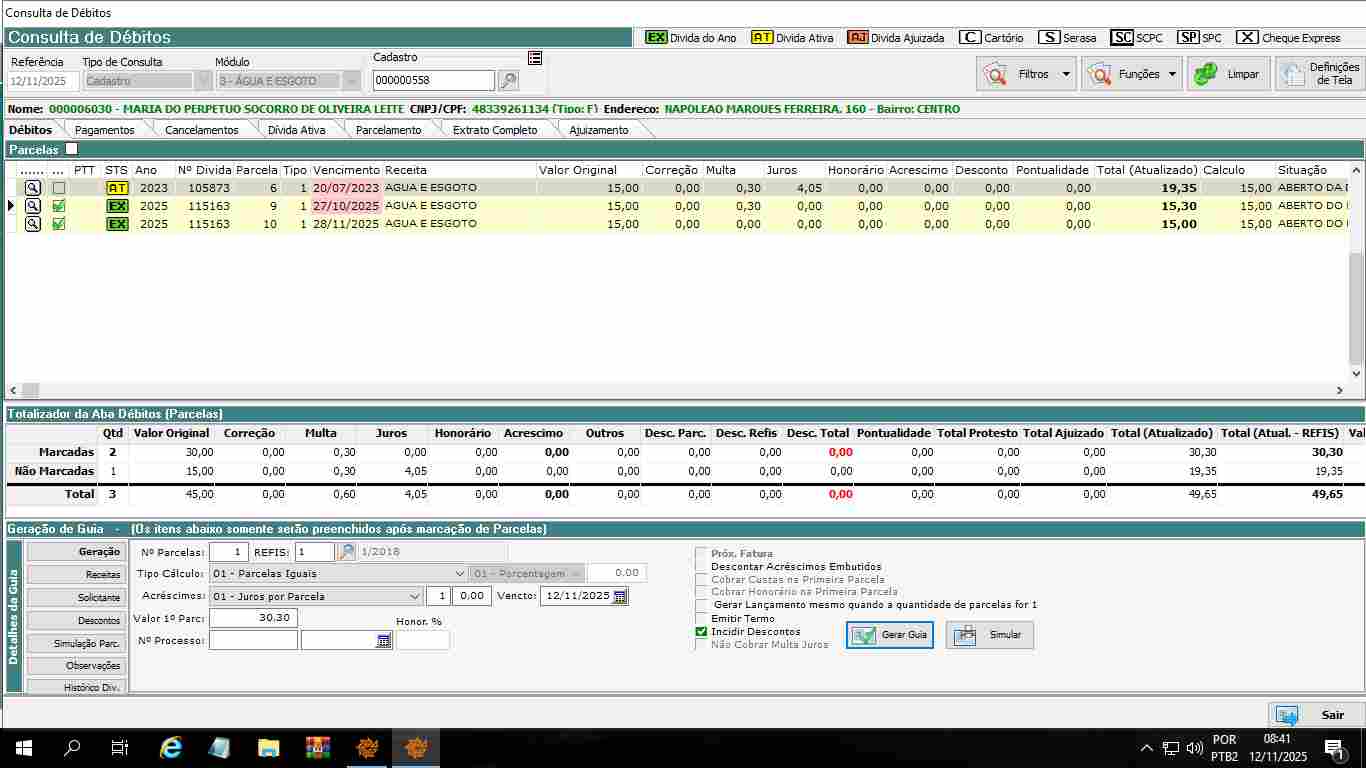Image resolution: width=1366 pixels, height=768 pixels.
Task: Click the Simular button
Action: click(990, 635)
